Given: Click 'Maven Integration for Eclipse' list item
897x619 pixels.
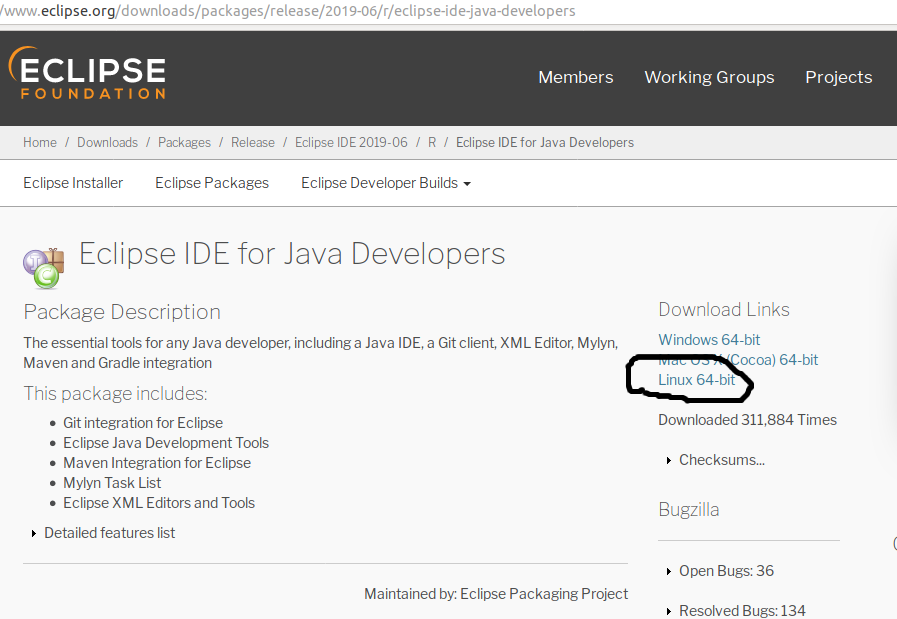Looking at the screenshot, I should click(x=157, y=463).
